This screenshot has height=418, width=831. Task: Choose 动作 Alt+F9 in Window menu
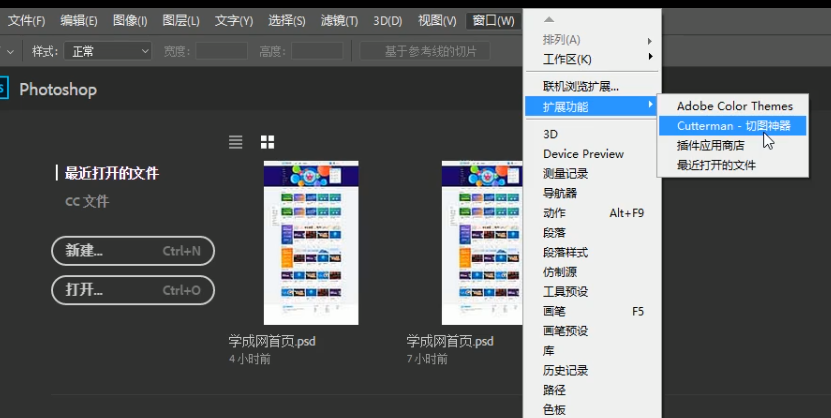[x=593, y=213]
